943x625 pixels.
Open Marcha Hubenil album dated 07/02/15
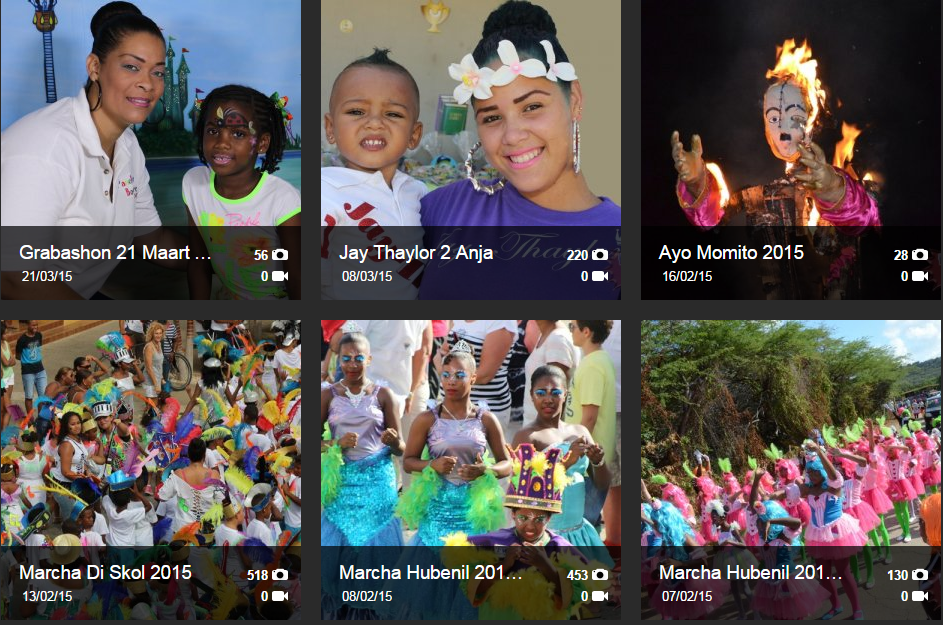(x=750, y=573)
